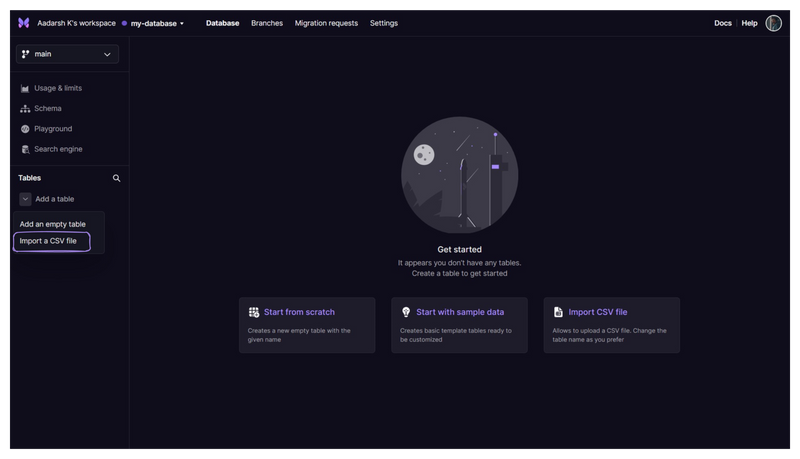Viewport: 800px width, 459px height.
Task: Click the Start from scratch grid icon
Action: pos(254,312)
